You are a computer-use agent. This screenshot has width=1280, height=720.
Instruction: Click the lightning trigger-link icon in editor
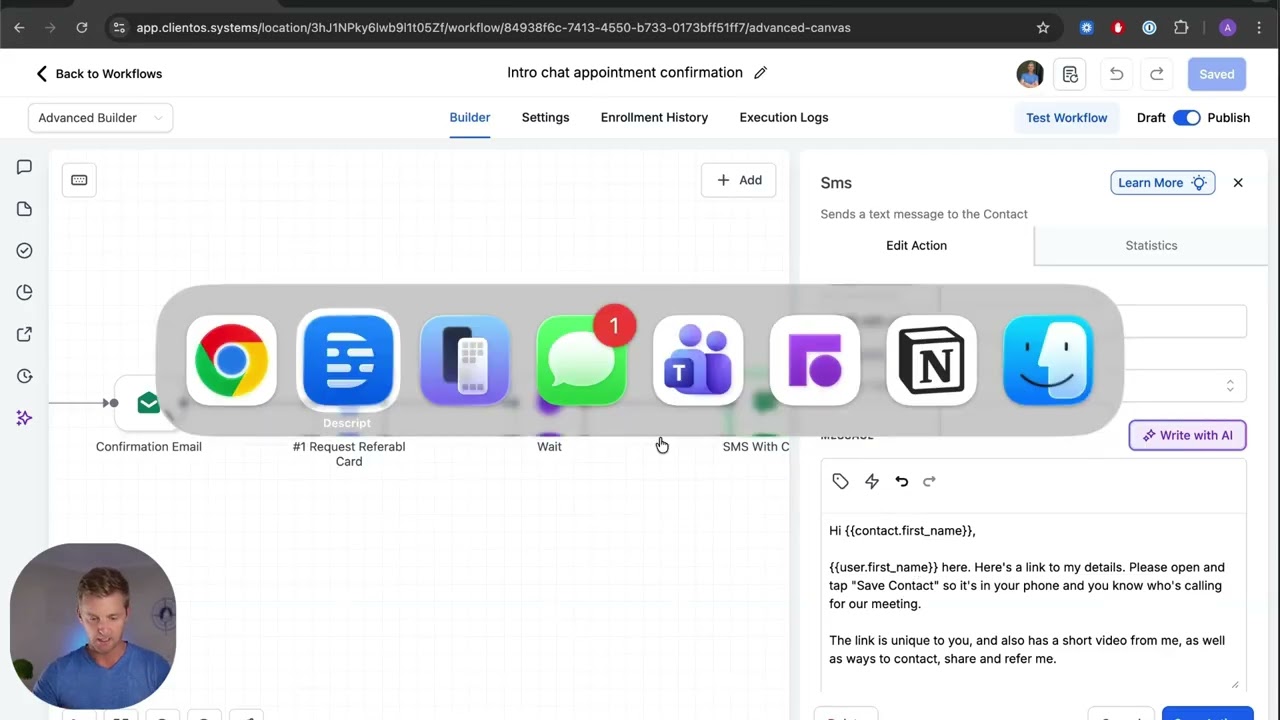pos(872,482)
